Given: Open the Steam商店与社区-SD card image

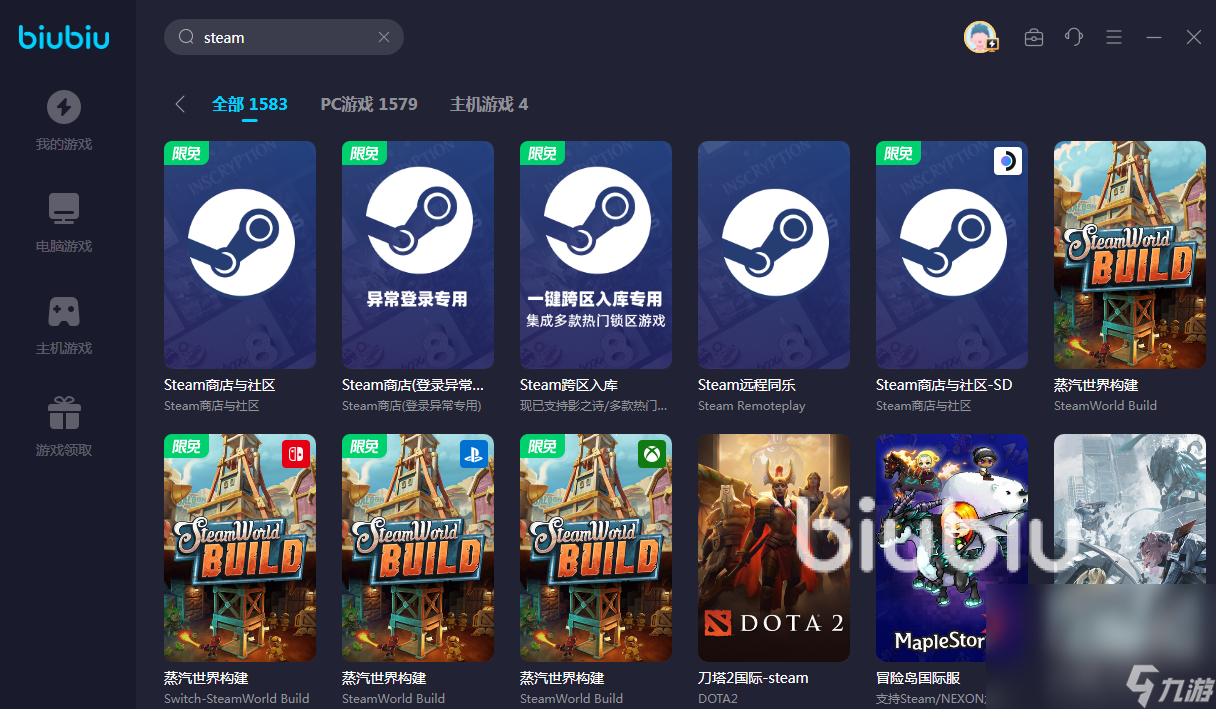Looking at the screenshot, I should (952, 255).
